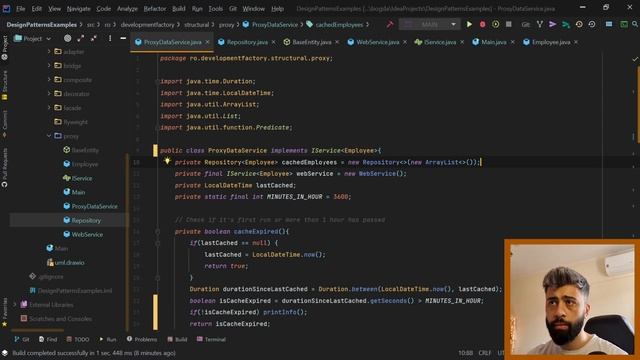Run the configuration with green play icon
The height and width of the screenshot is (360, 640).
point(469,24)
